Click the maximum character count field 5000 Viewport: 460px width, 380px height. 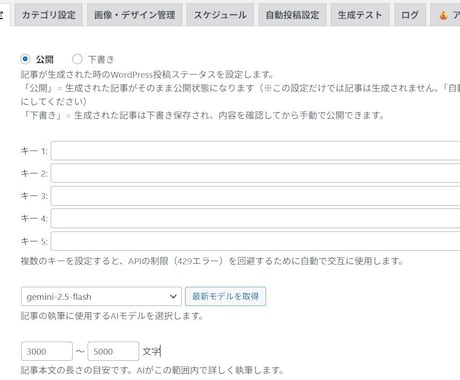113,351
